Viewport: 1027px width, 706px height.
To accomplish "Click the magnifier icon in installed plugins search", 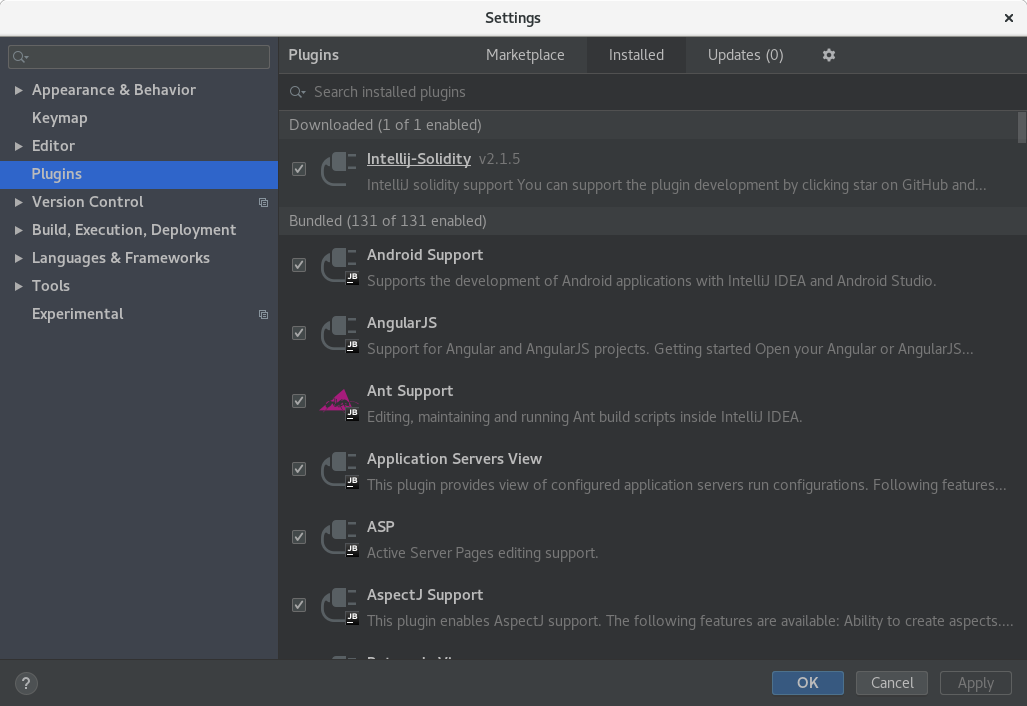I will [297, 92].
